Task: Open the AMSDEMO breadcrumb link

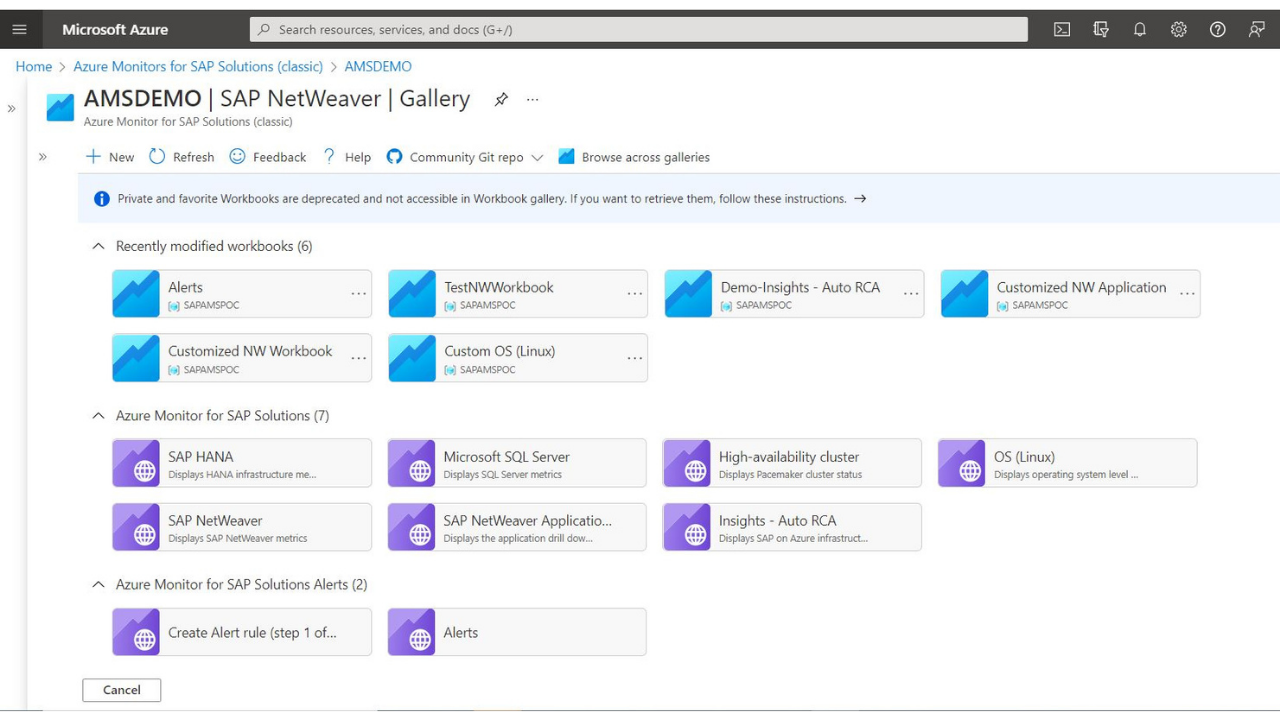Action: (378, 66)
